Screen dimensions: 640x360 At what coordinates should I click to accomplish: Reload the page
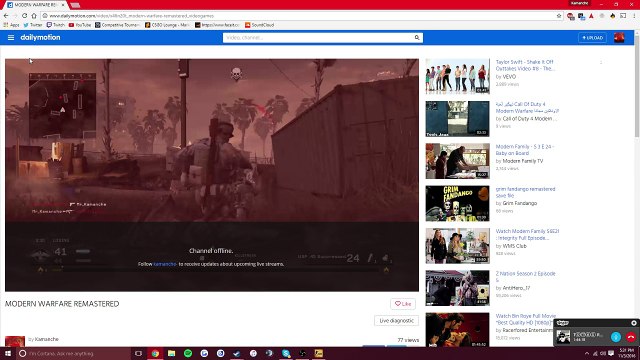coord(24,16)
